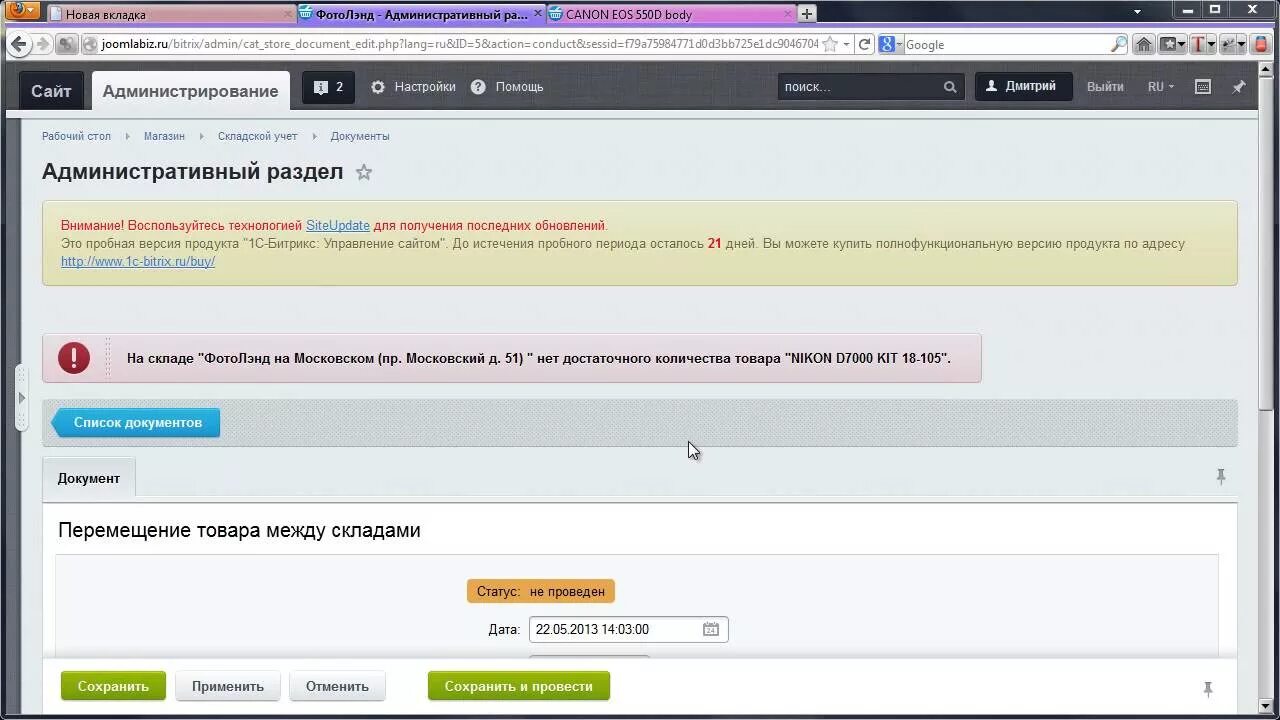Add page to favorites with title star
This screenshot has width=1280, height=720.
[x=364, y=172]
